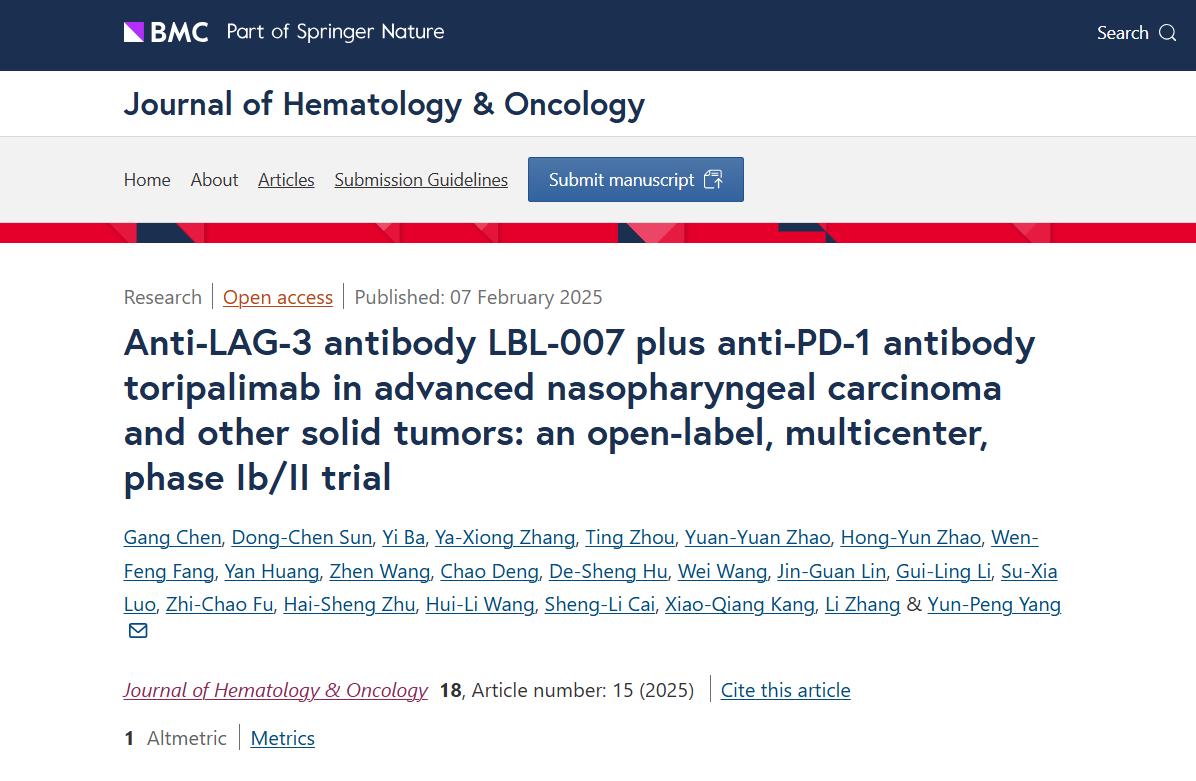Click the Submit manuscript button

635,180
